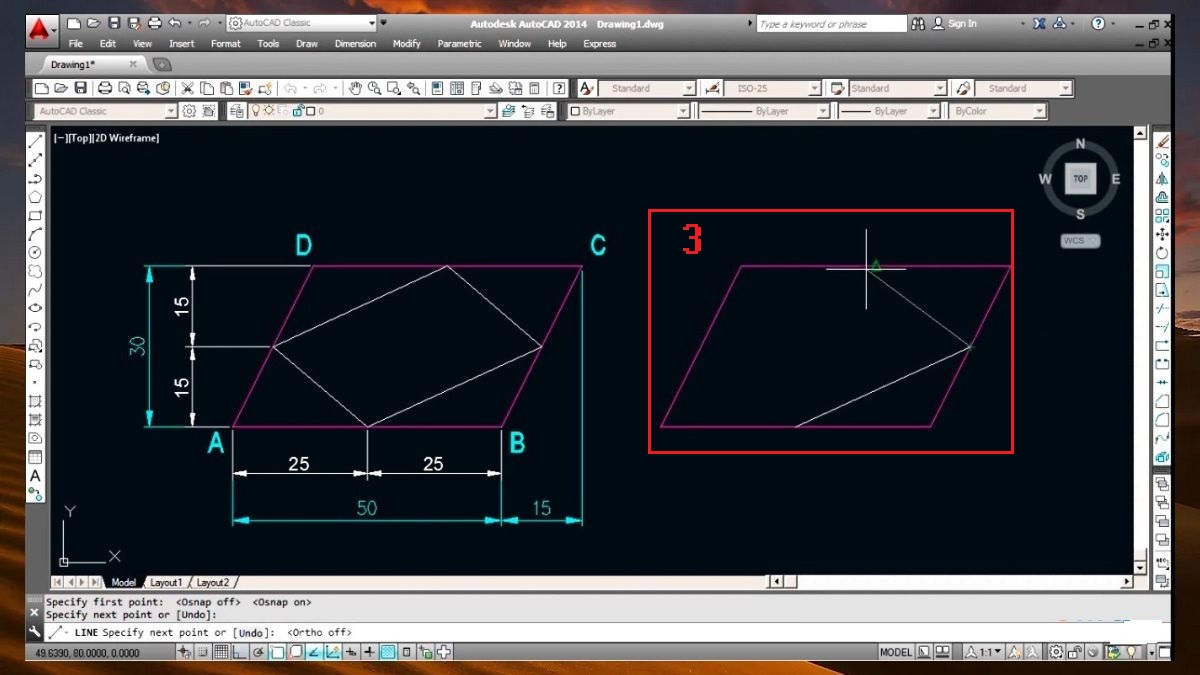Open the layer list dropdown showing 0
This screenshot has height=675, width=1200.
[x=490, y=111]
